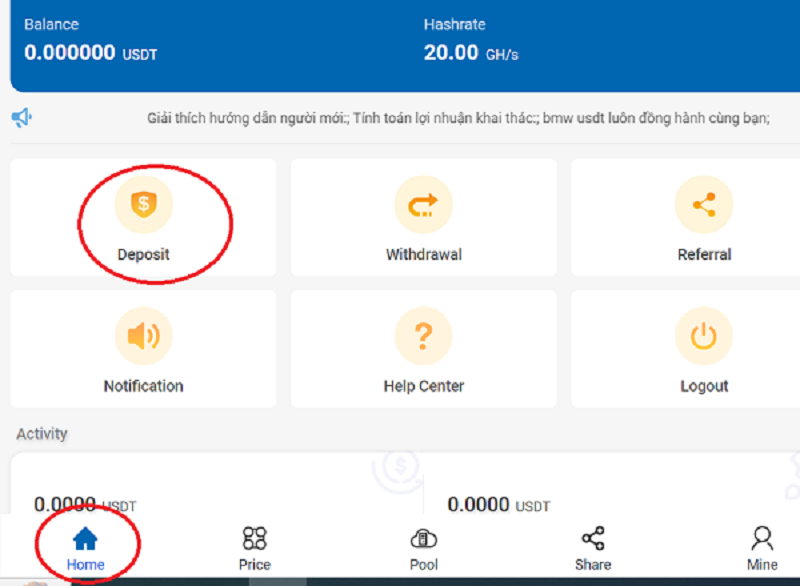Click the Withdrawal text label

(424, 255)
